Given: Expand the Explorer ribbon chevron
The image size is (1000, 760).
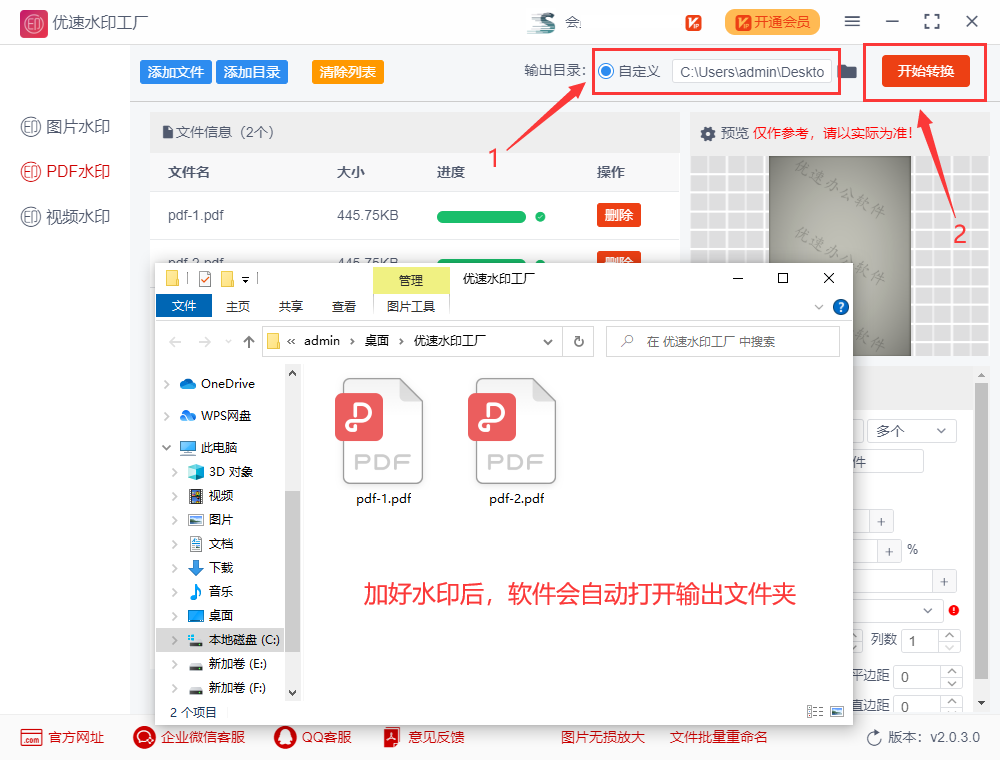Looking at the screenshot, I should [x=819, y=307].
